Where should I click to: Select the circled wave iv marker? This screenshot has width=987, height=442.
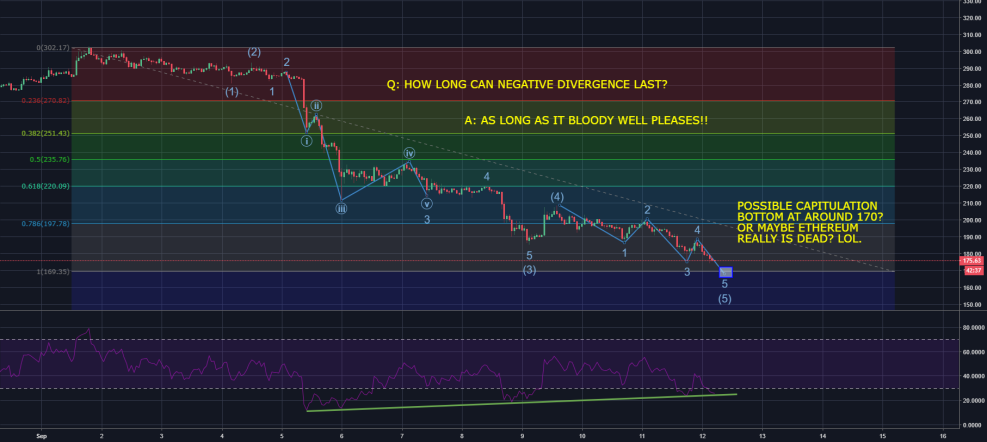[409, 153]
